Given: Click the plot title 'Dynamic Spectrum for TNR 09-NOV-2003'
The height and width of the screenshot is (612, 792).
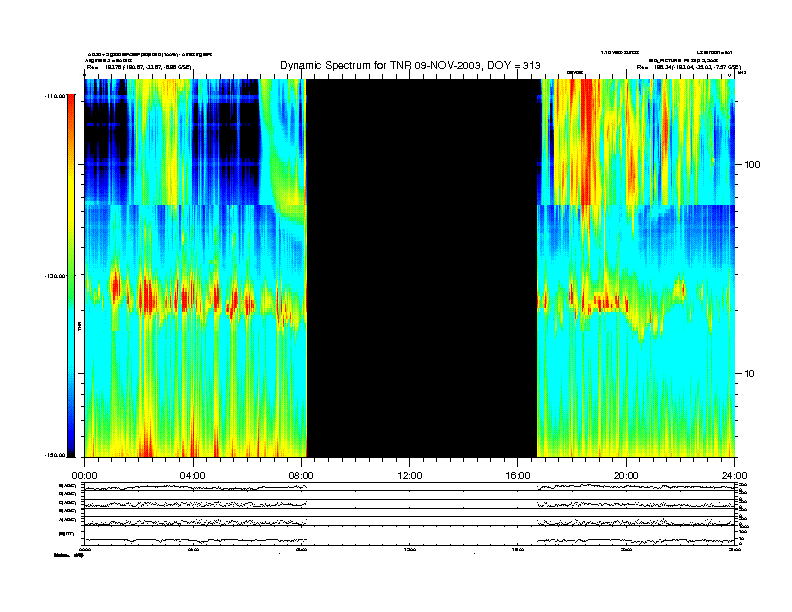Looking at the screenshot, I should pos(410,65).
